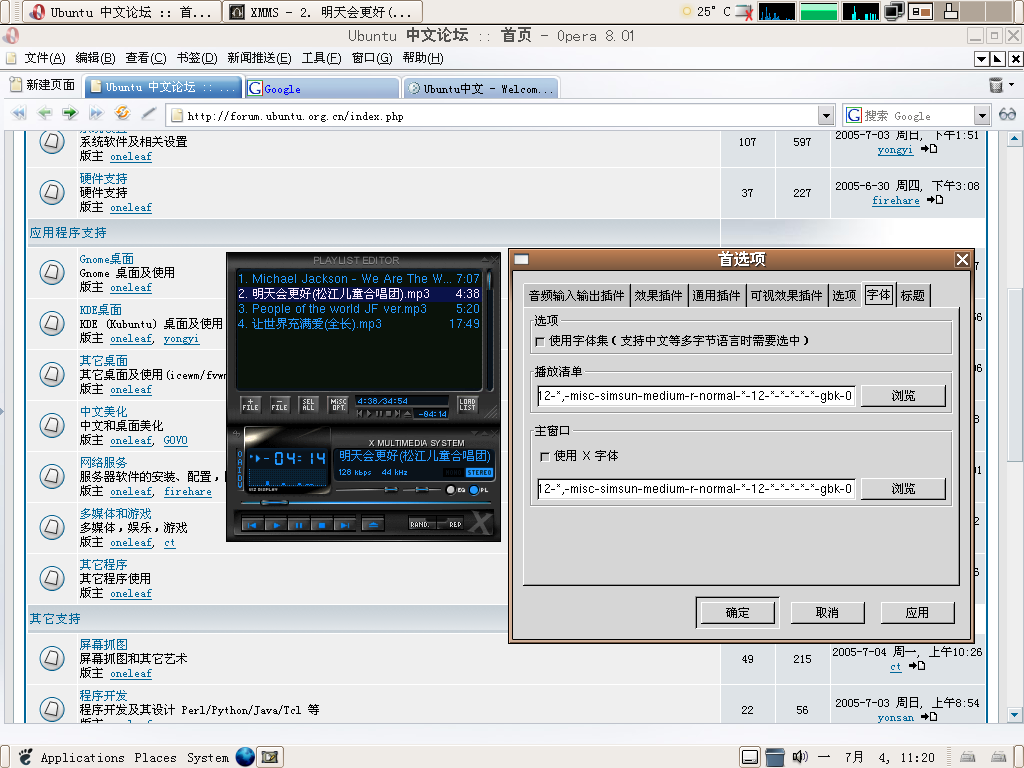Click the glasses view icon in Opera
This screenshot has height=768, width=1024.
[1007, 114]
